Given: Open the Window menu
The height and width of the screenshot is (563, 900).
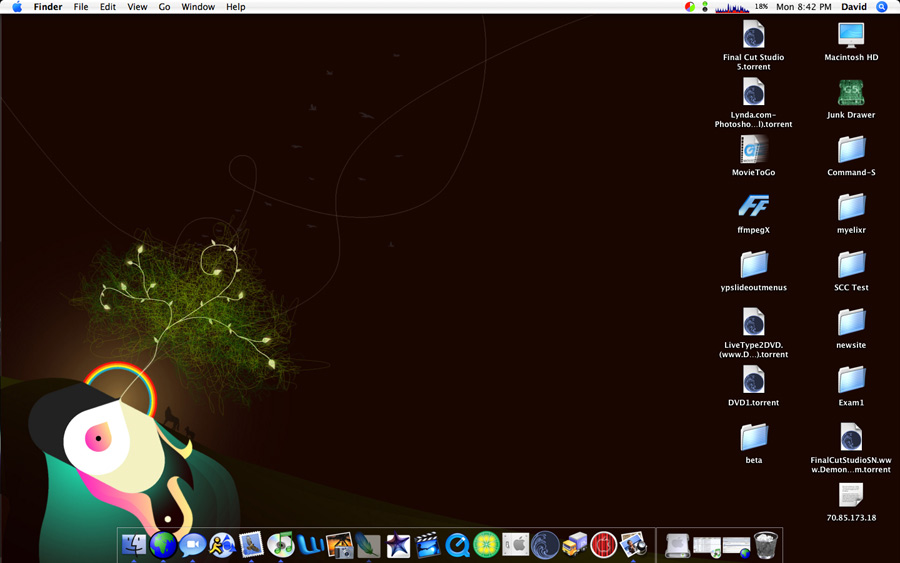Looking at the screenshot, I should pyautogui.click(x=198, y=7).
